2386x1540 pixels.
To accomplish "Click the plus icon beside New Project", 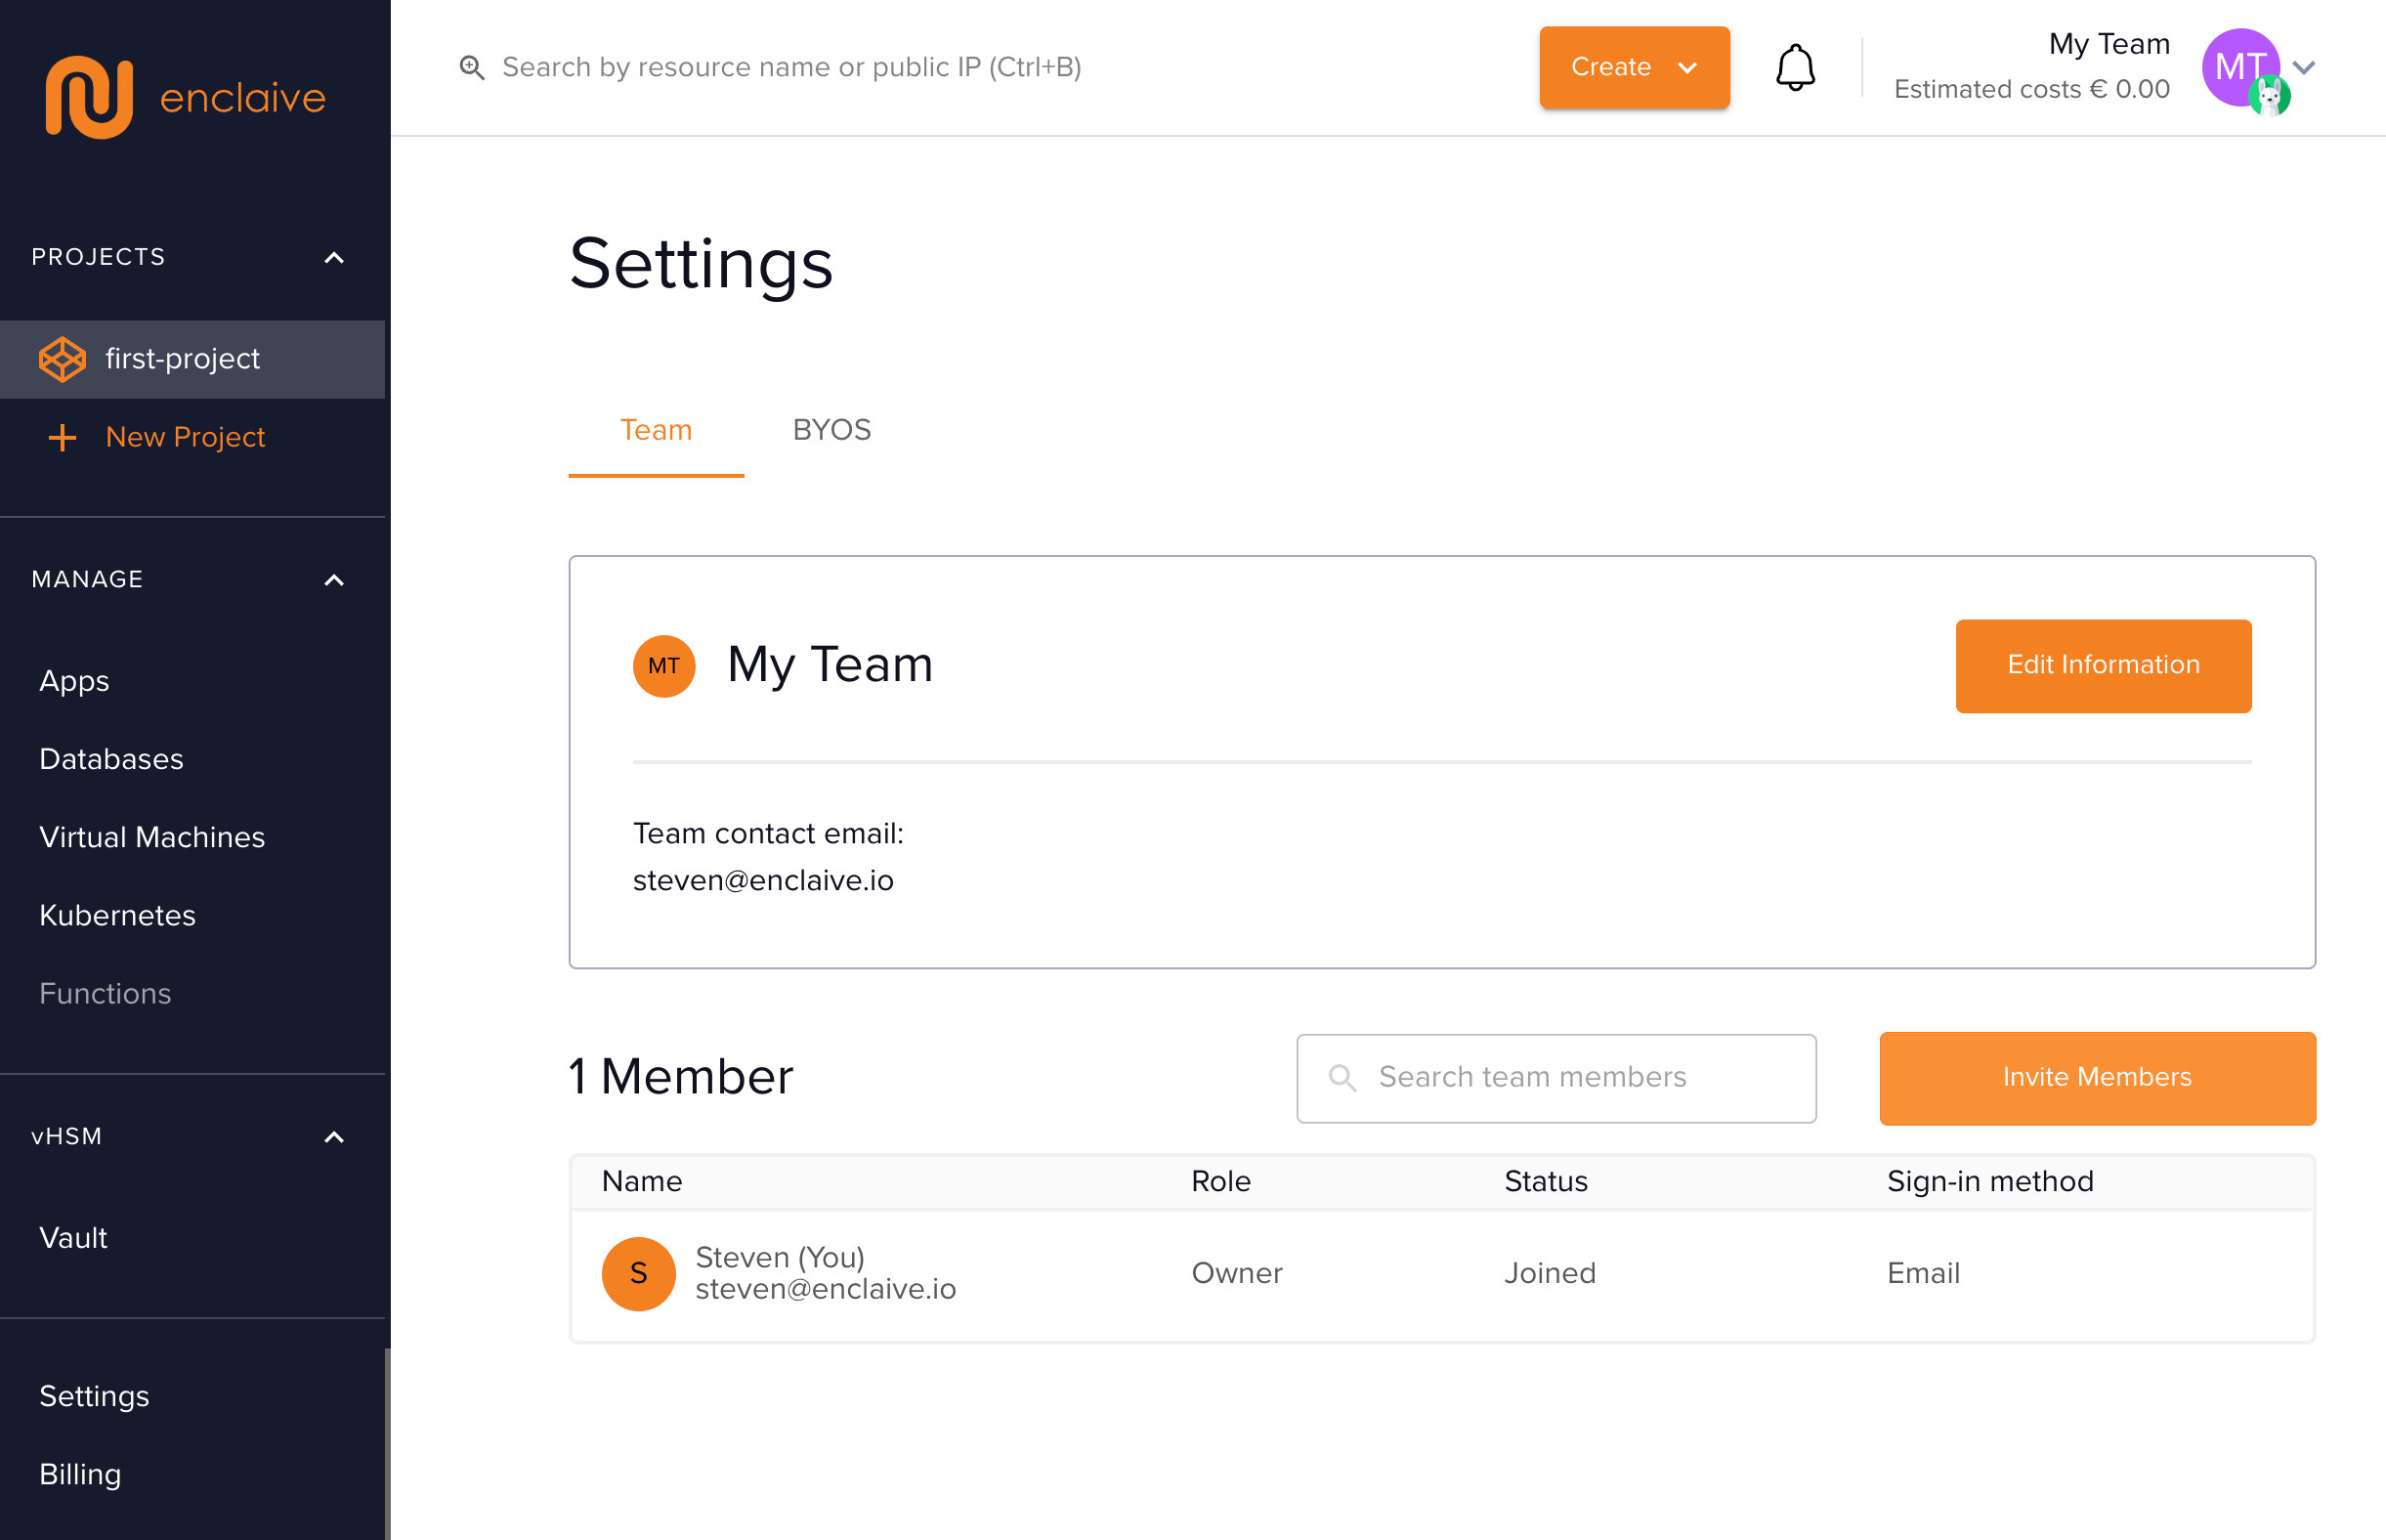I will coord(62,437).
